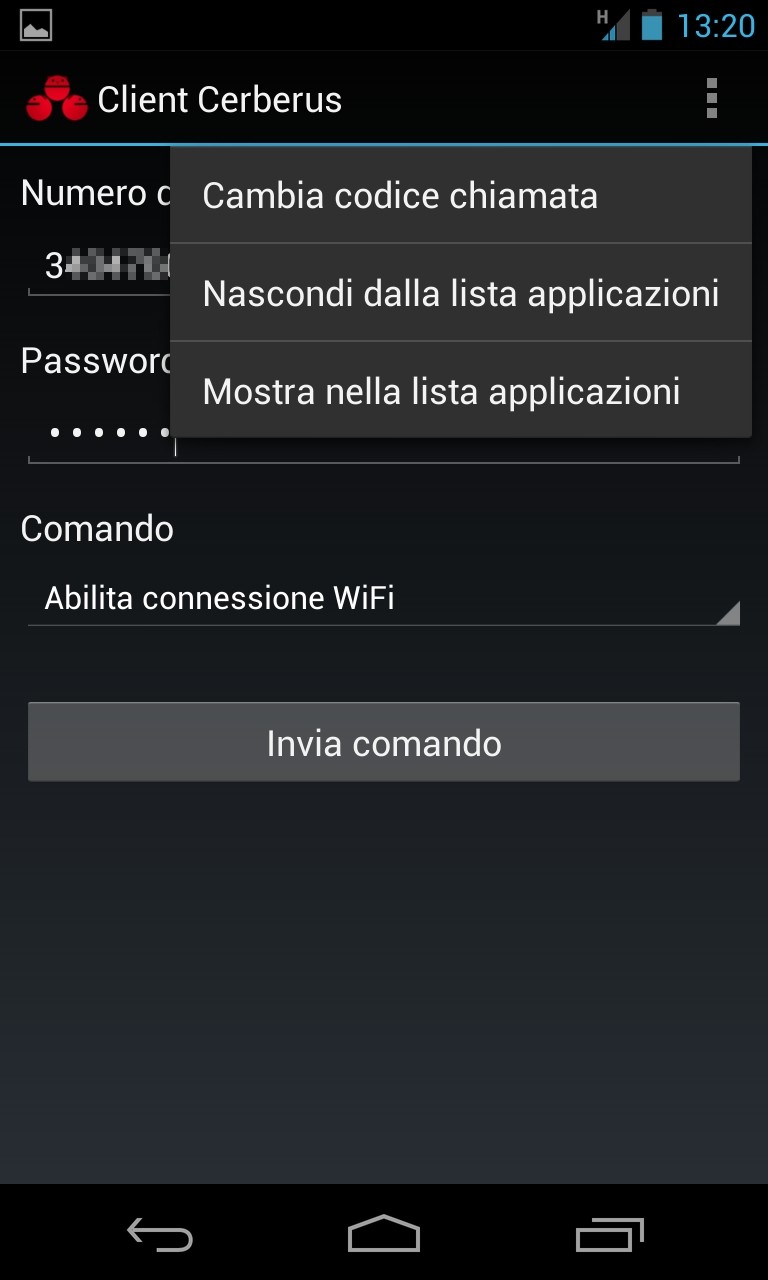Tap the battery icon in status bar
The image size is (768, 1280).
(652, 25)
